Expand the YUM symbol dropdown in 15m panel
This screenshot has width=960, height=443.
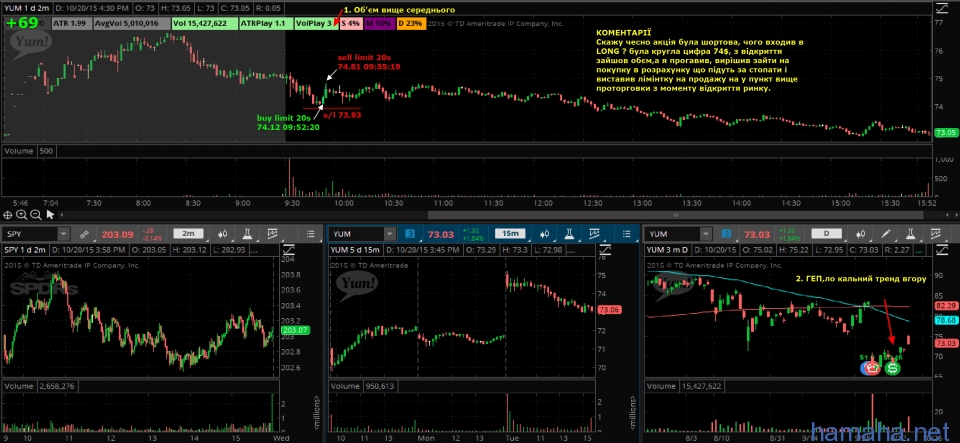390,234
